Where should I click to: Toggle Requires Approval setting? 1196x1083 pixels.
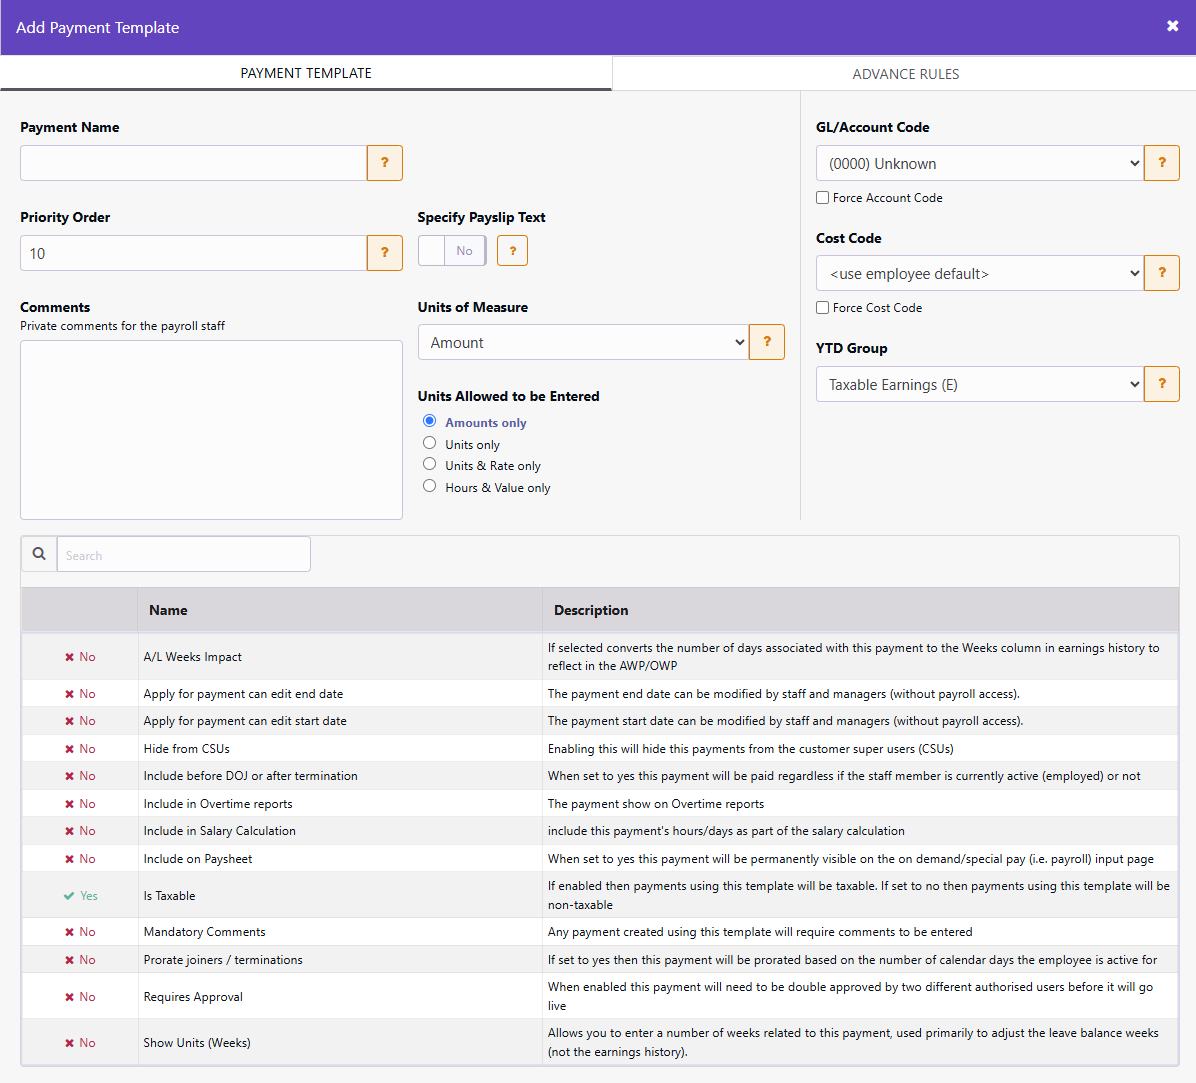tap(80, 997)
